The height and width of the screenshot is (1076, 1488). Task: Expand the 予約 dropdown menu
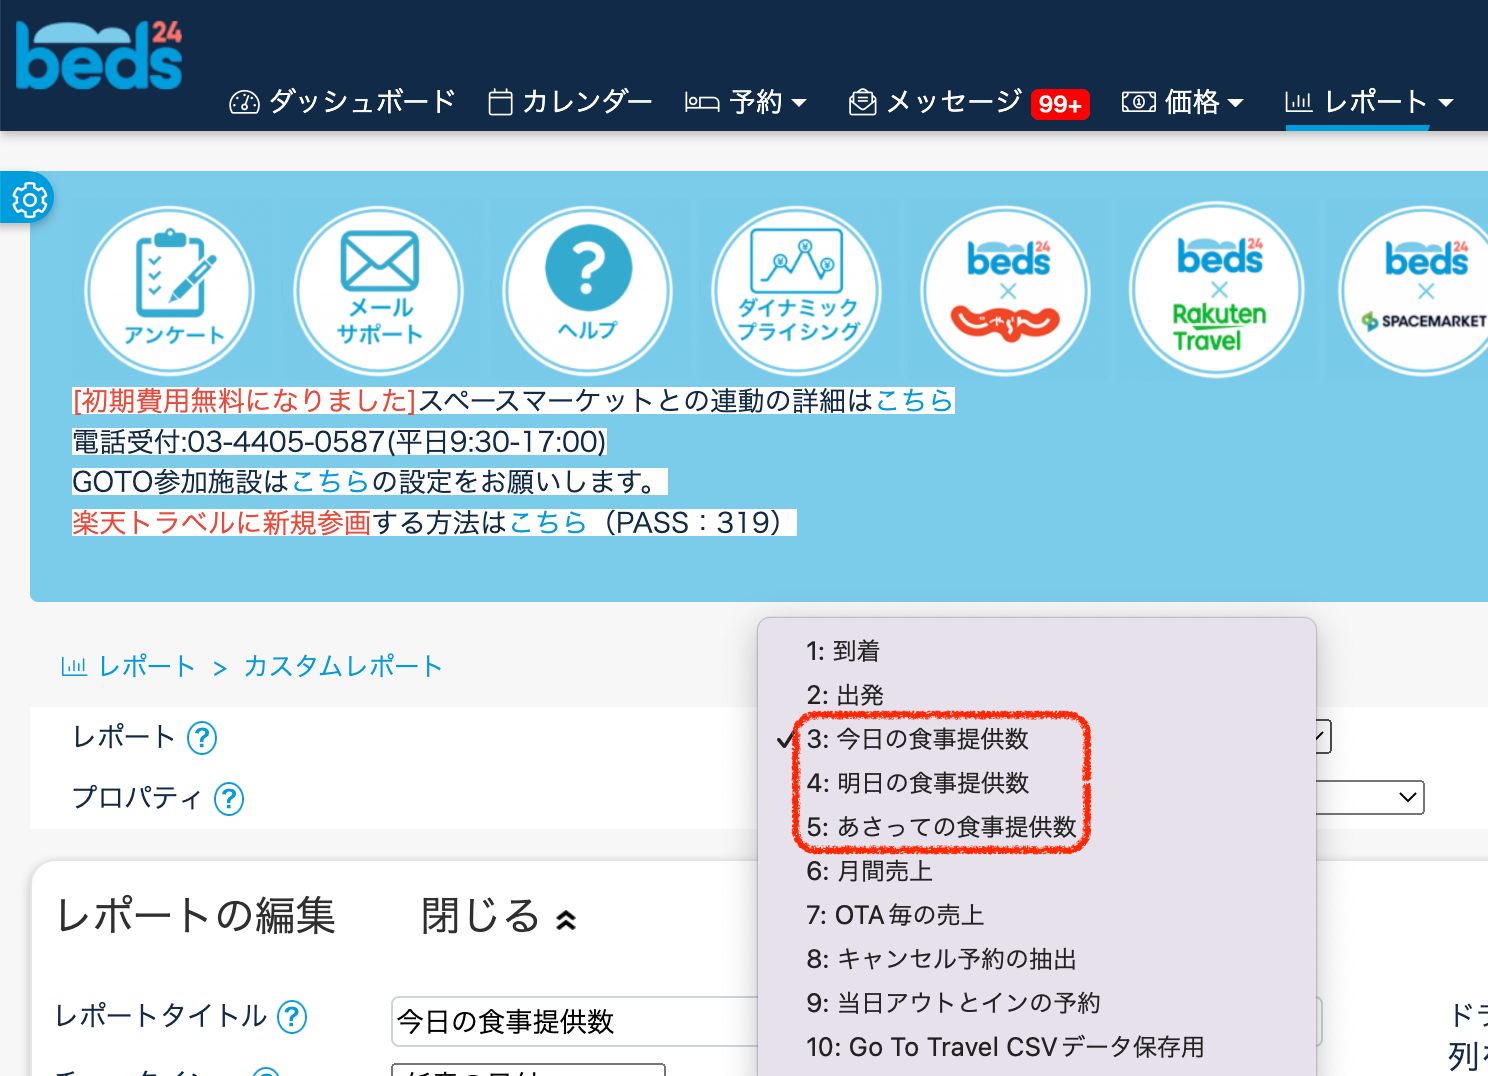746,102
